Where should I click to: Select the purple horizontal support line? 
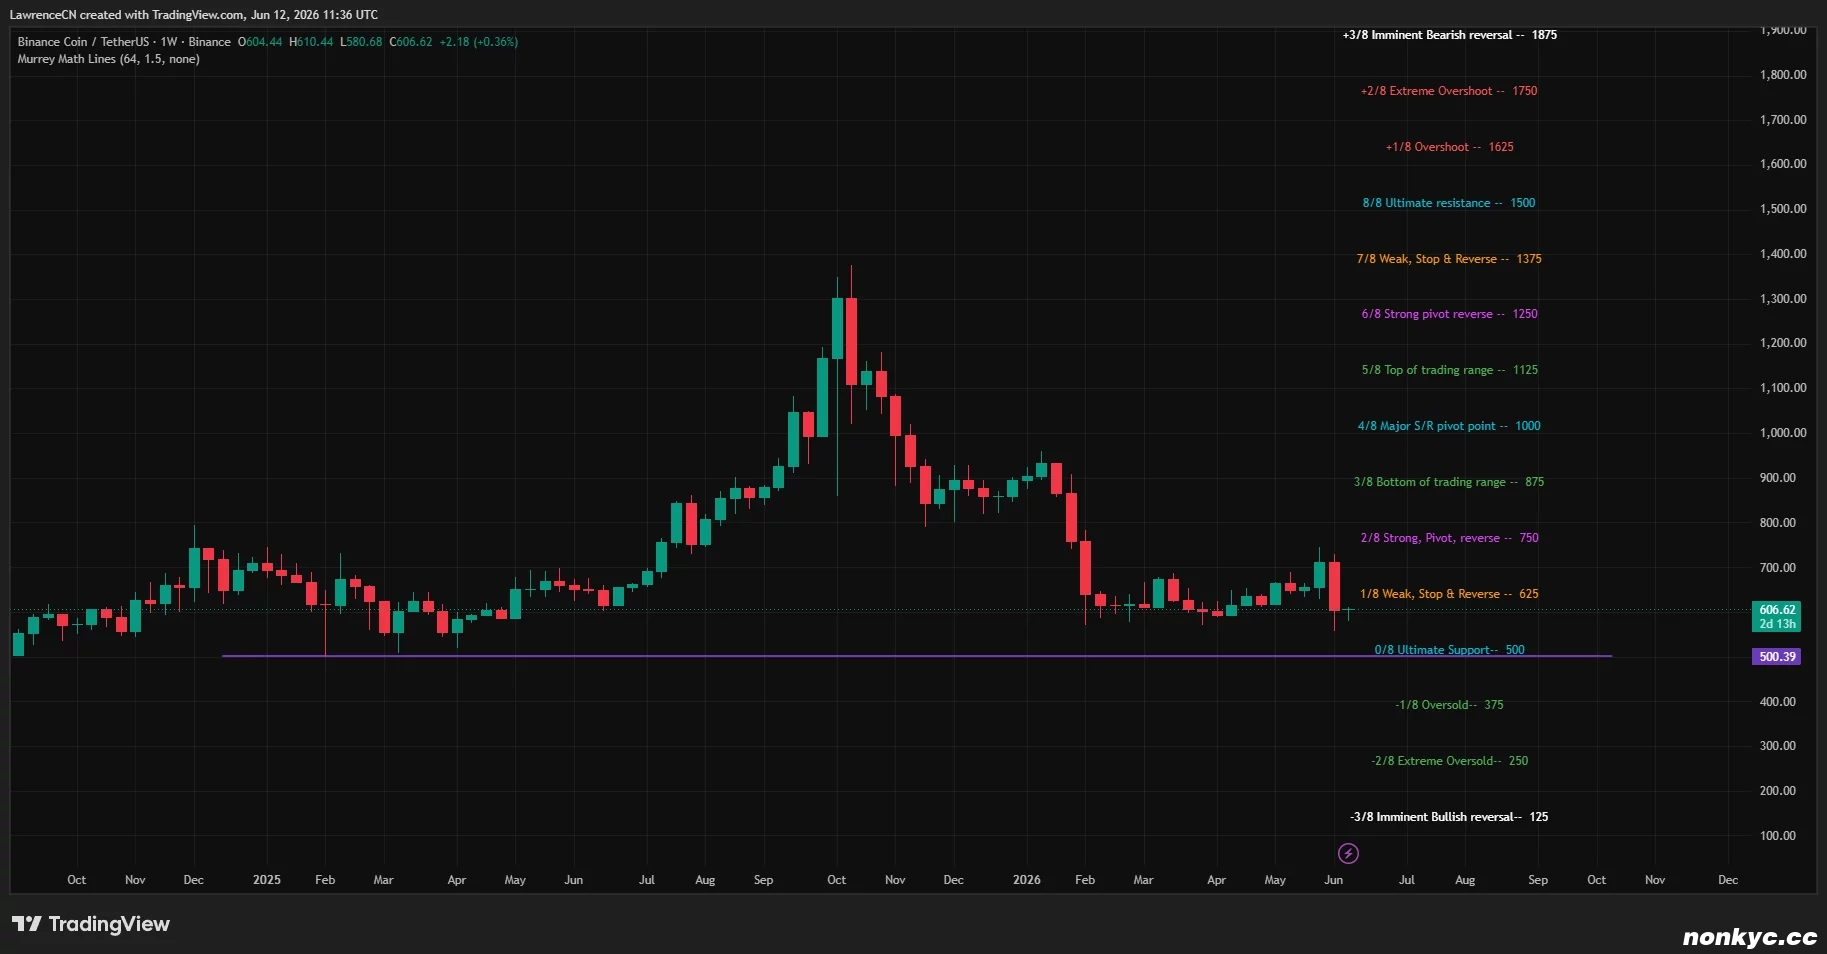(916, 656)
